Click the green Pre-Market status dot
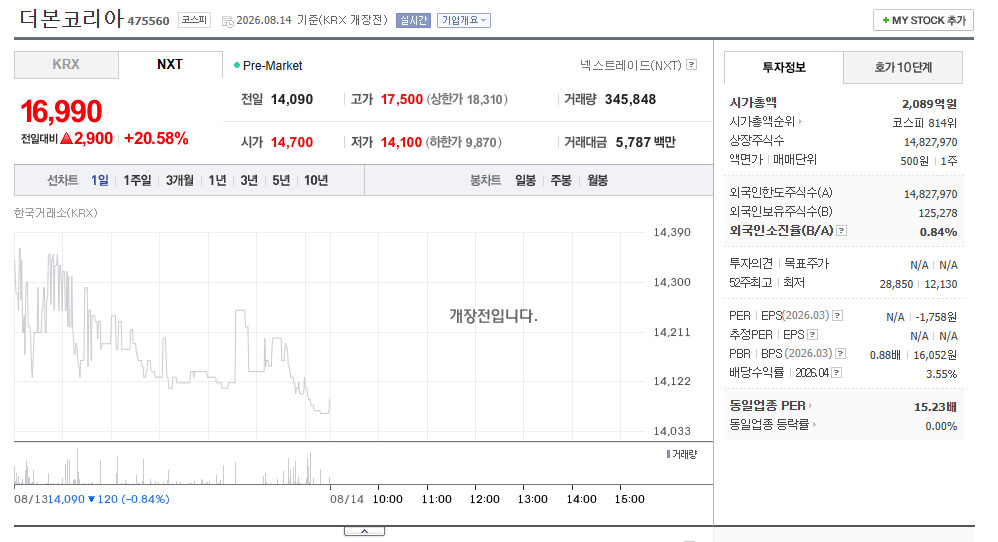The width and height of the screenshot is (998, 542). 237,66
